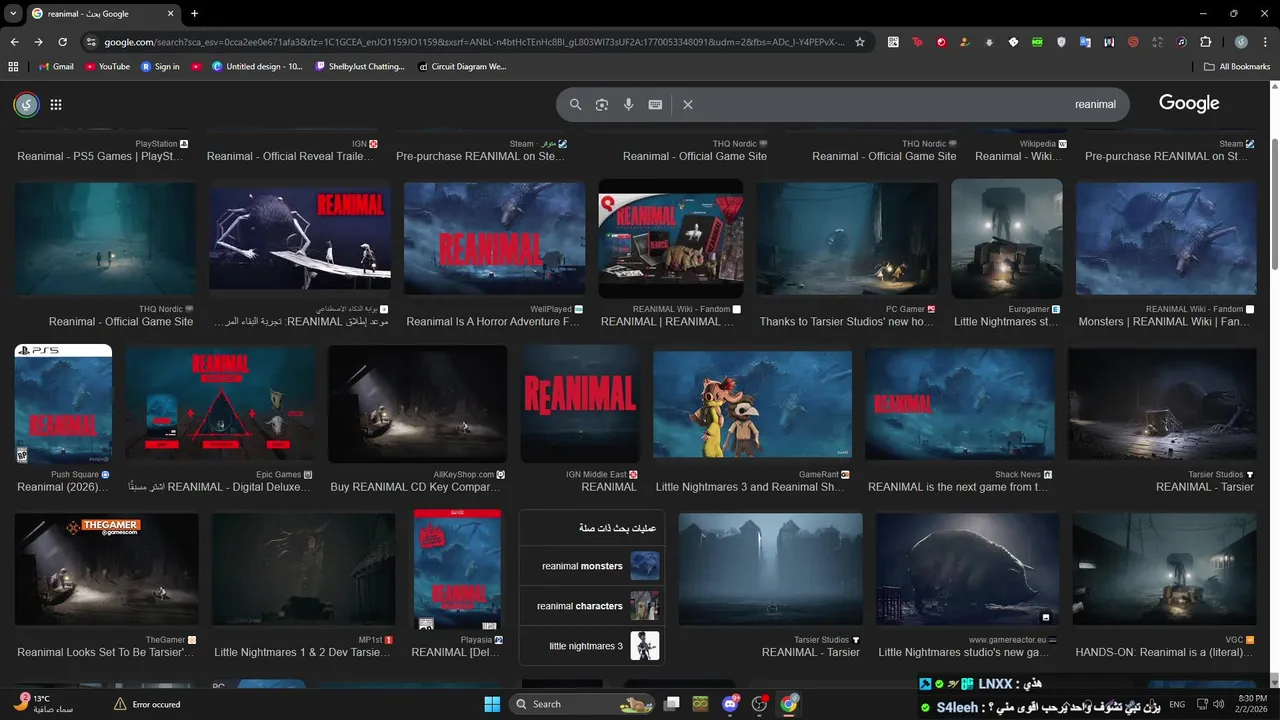The image size is (1280, 720).
Task: Click VGC HANDS-ON Reanimal caption link
Action: point(1164,652)
